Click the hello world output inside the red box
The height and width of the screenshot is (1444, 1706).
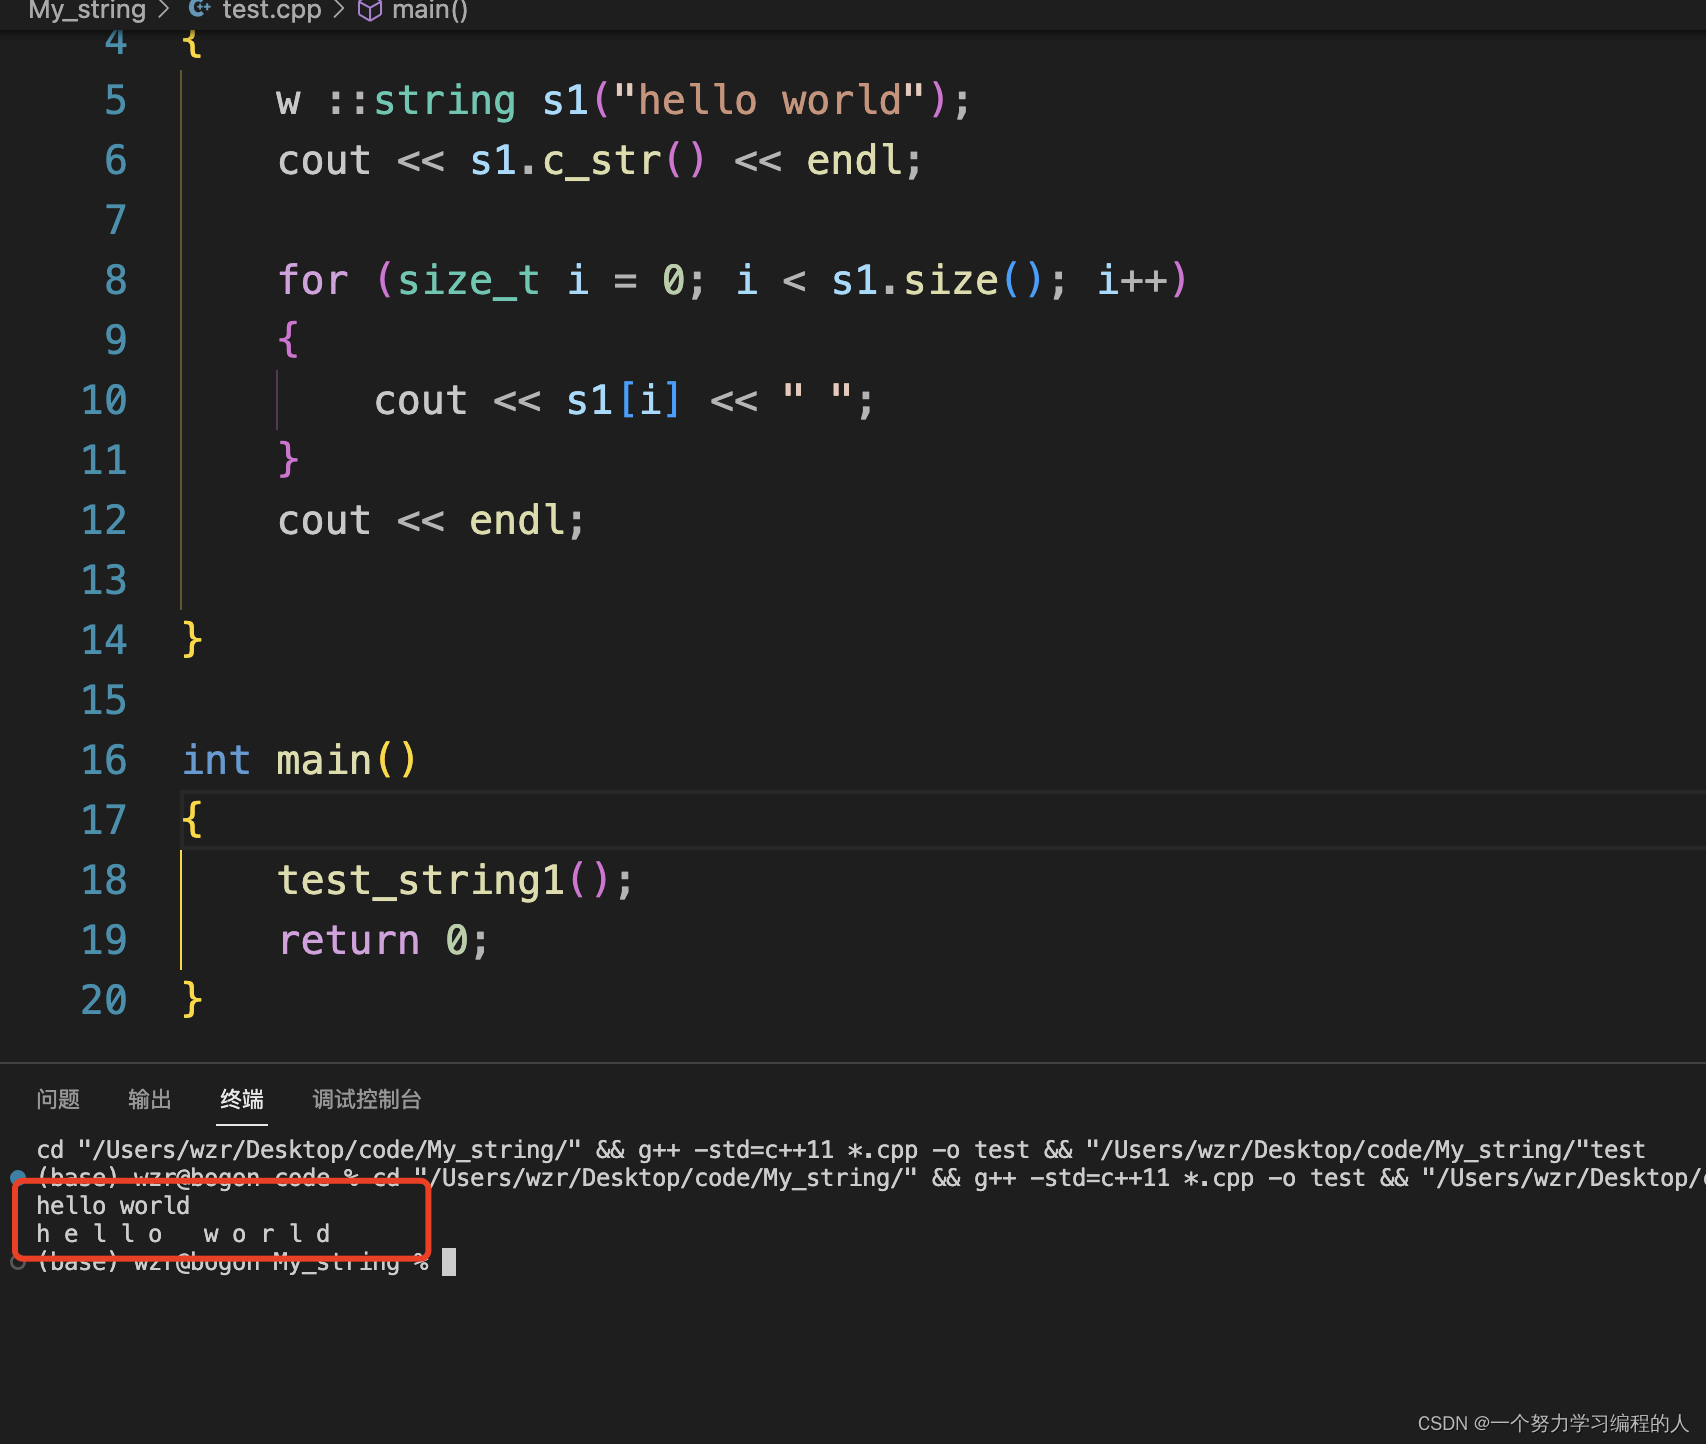[x=113, y=1205]
